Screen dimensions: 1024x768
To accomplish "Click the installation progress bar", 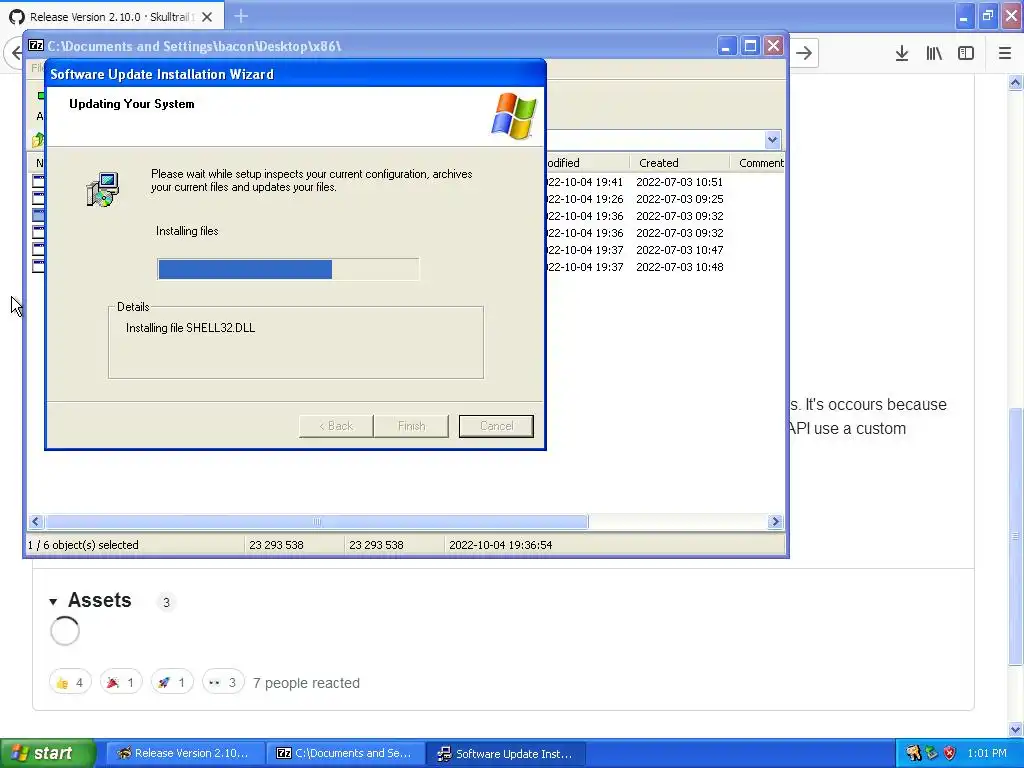I will [288, 269].
